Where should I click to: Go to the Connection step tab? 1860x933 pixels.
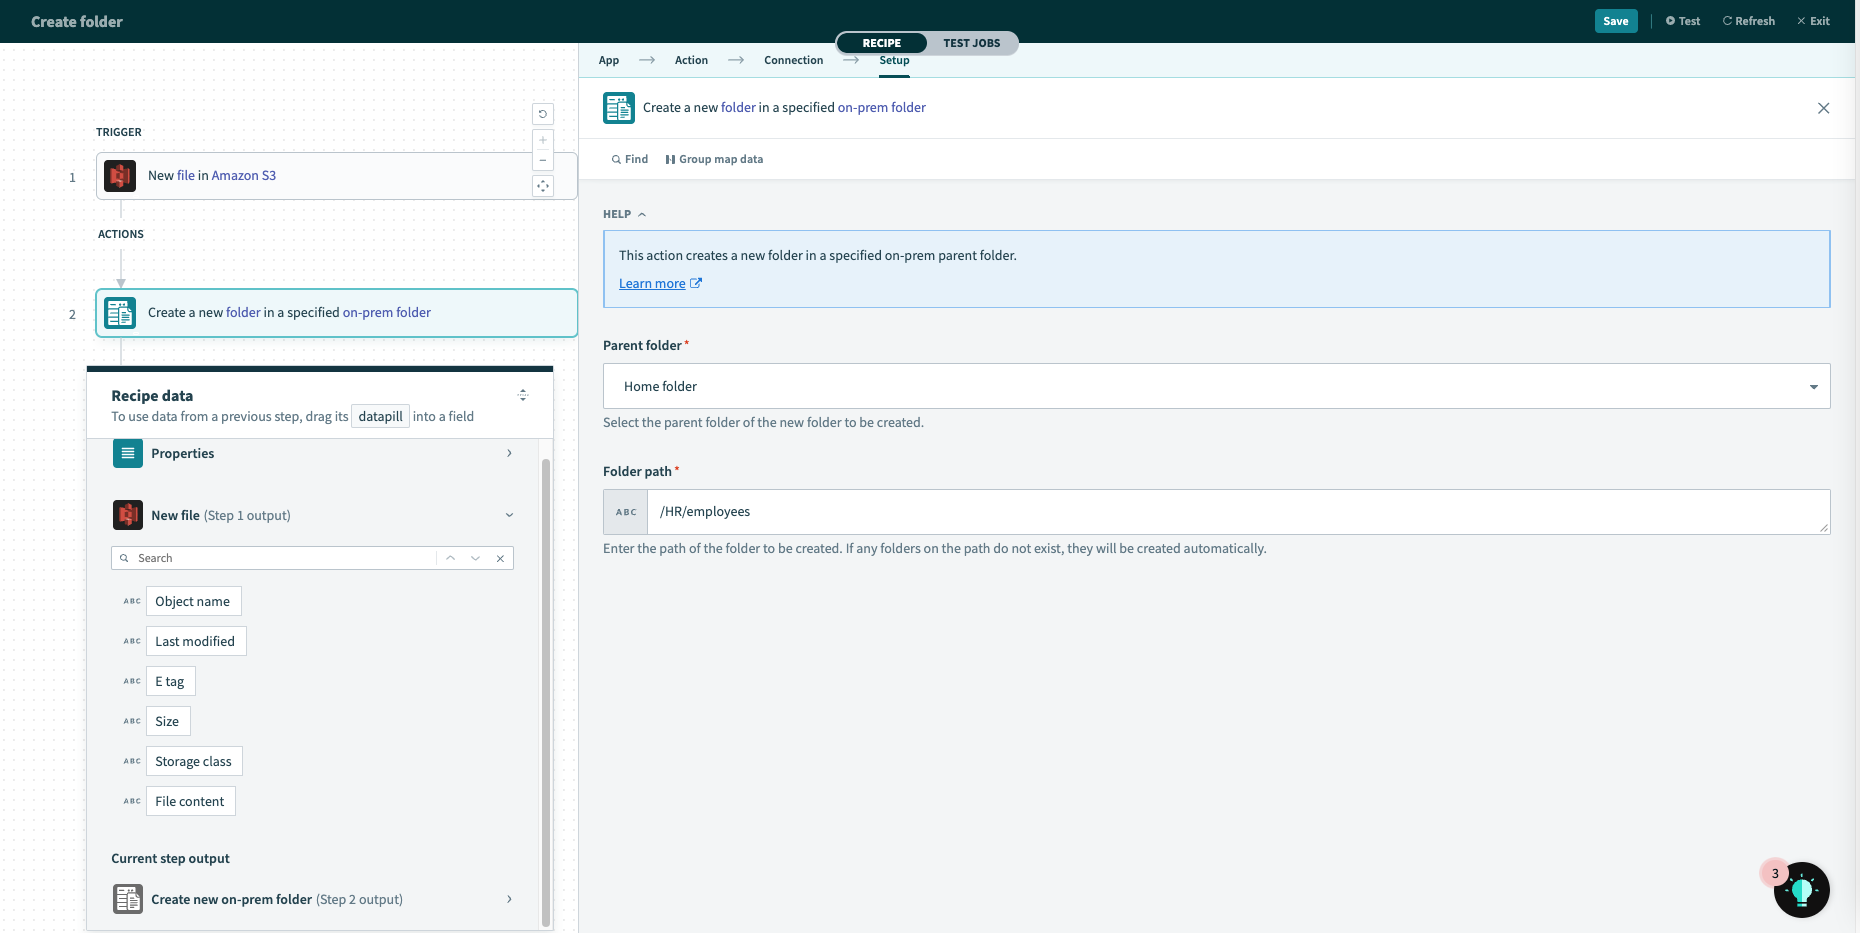(x=793, y=60)
